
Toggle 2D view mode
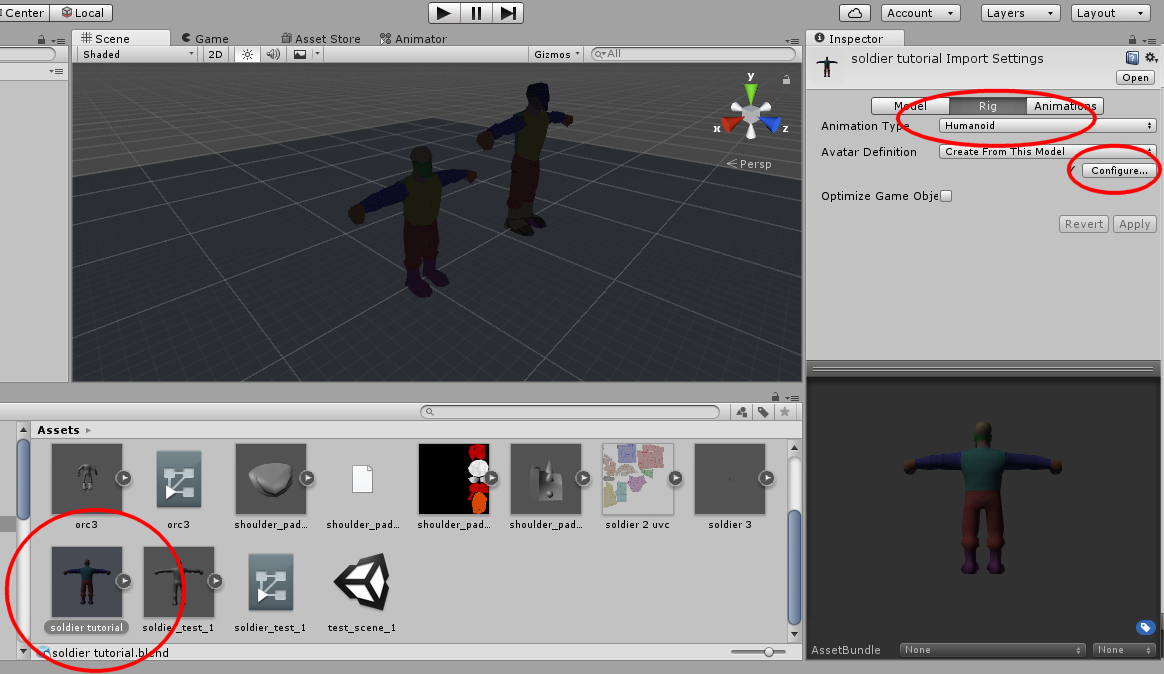tap(215, 54)
